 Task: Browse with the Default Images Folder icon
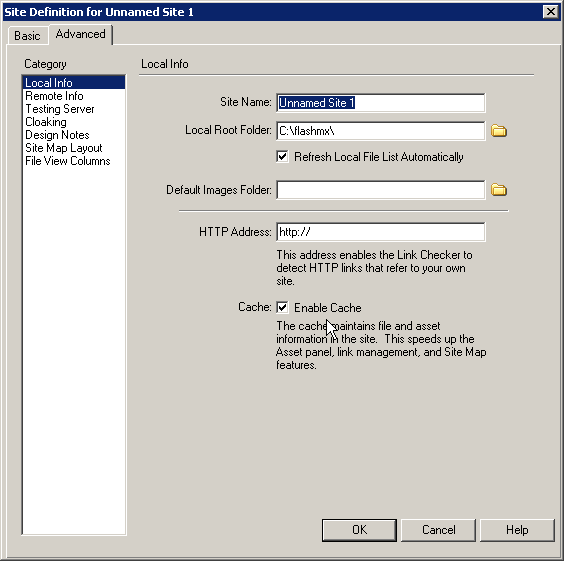click(x=499, y=190)
